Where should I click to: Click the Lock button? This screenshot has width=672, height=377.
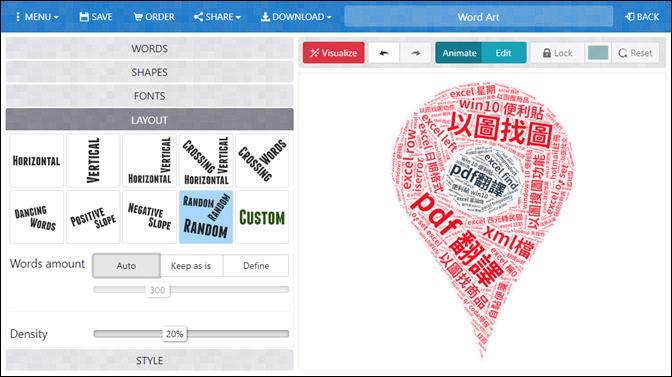[x=558, y=53]
